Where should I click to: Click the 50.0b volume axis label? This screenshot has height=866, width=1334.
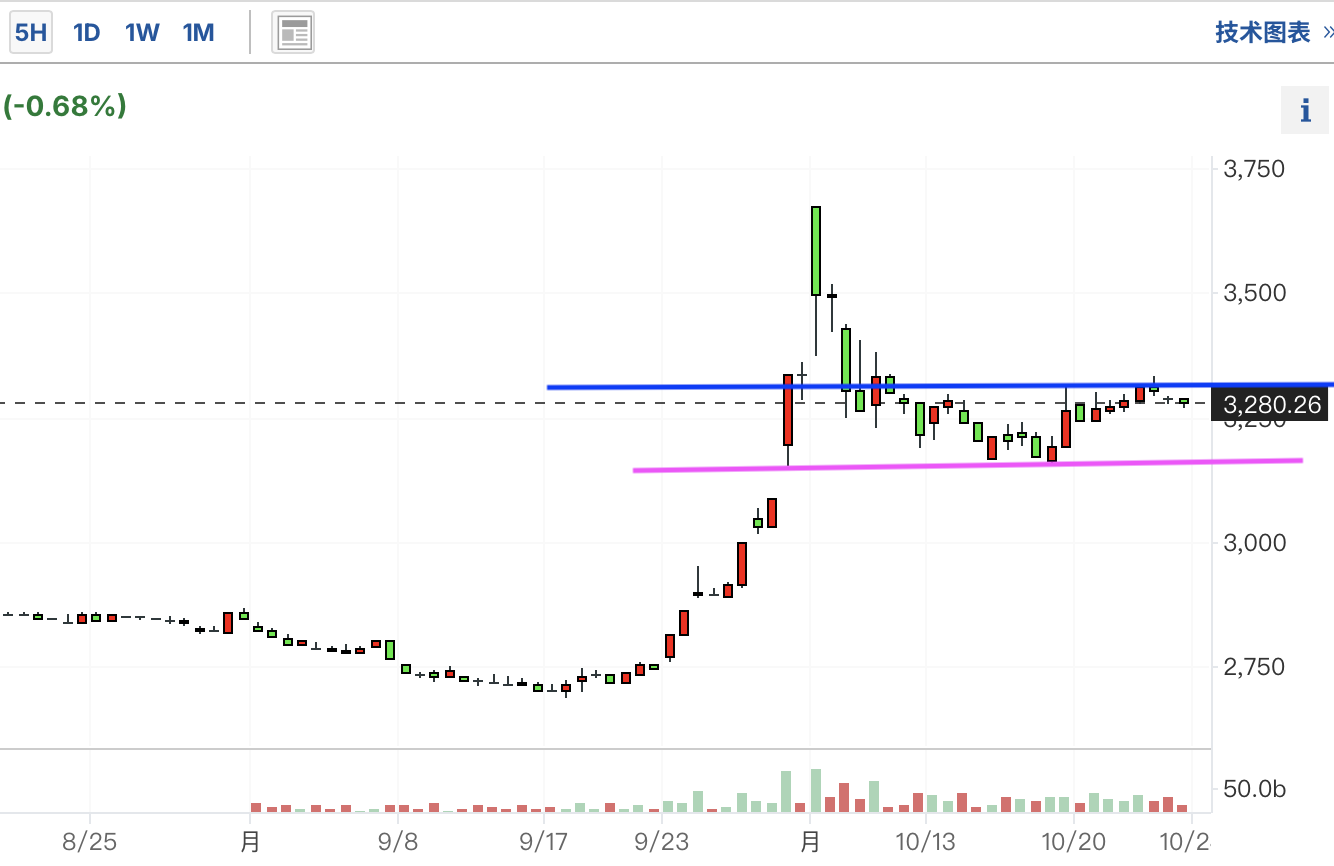tap(1254, 790)
